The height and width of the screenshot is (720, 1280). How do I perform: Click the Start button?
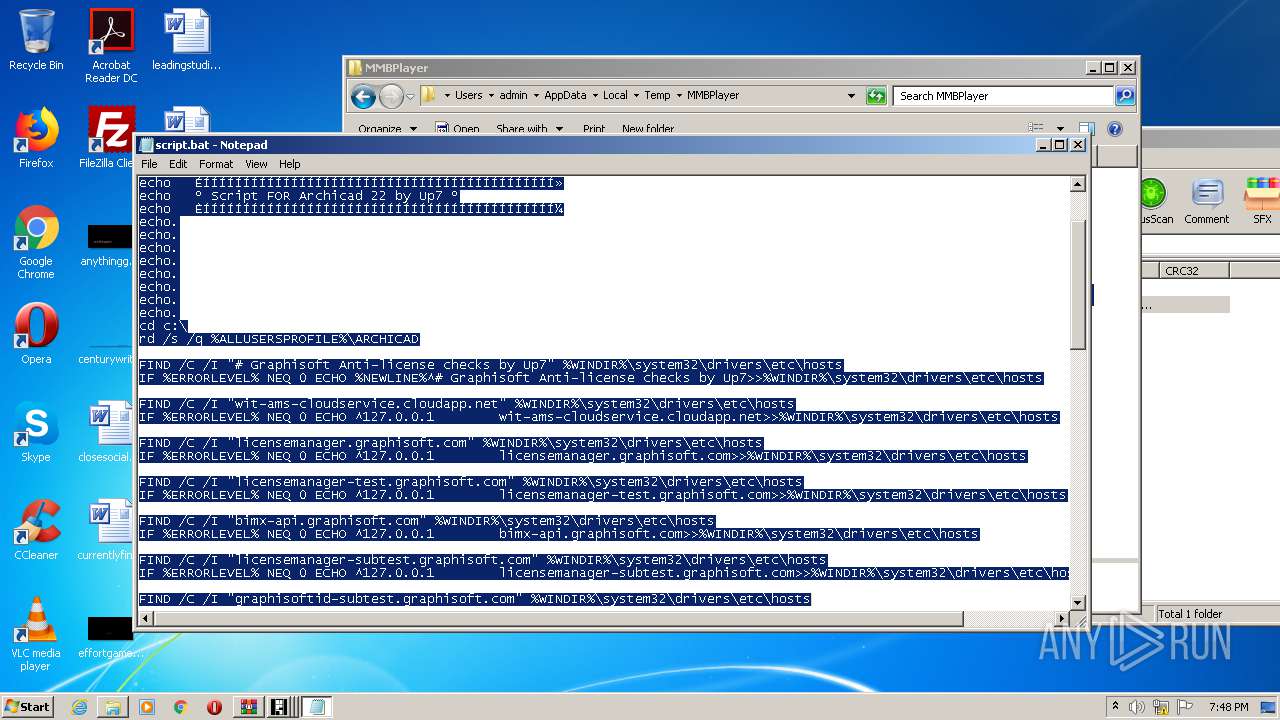(28, 706)
